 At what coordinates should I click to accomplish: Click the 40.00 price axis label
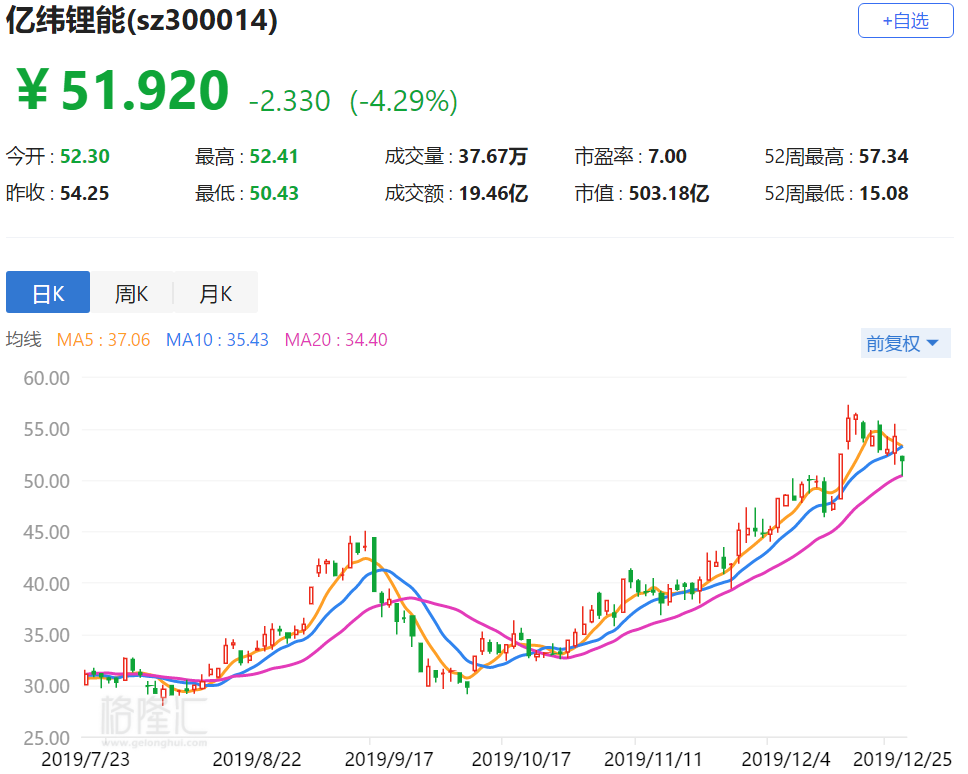pyautogui.click(x=46, y=583)
